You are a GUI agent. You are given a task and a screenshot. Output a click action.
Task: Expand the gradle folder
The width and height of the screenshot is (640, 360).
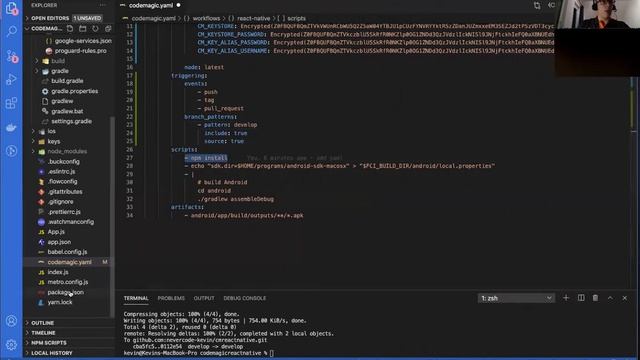coord(59,71)
